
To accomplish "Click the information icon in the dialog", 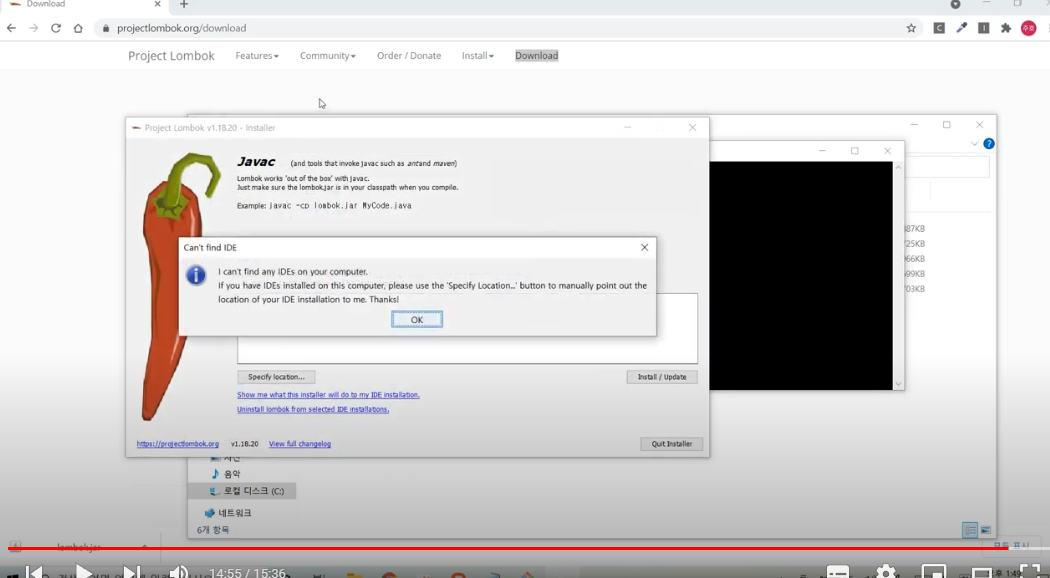I will (196, 275).
